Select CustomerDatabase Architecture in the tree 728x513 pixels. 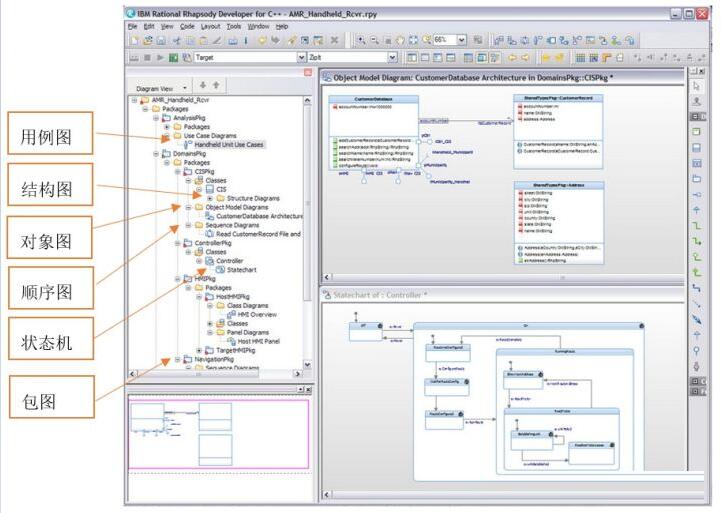[259, 216]
